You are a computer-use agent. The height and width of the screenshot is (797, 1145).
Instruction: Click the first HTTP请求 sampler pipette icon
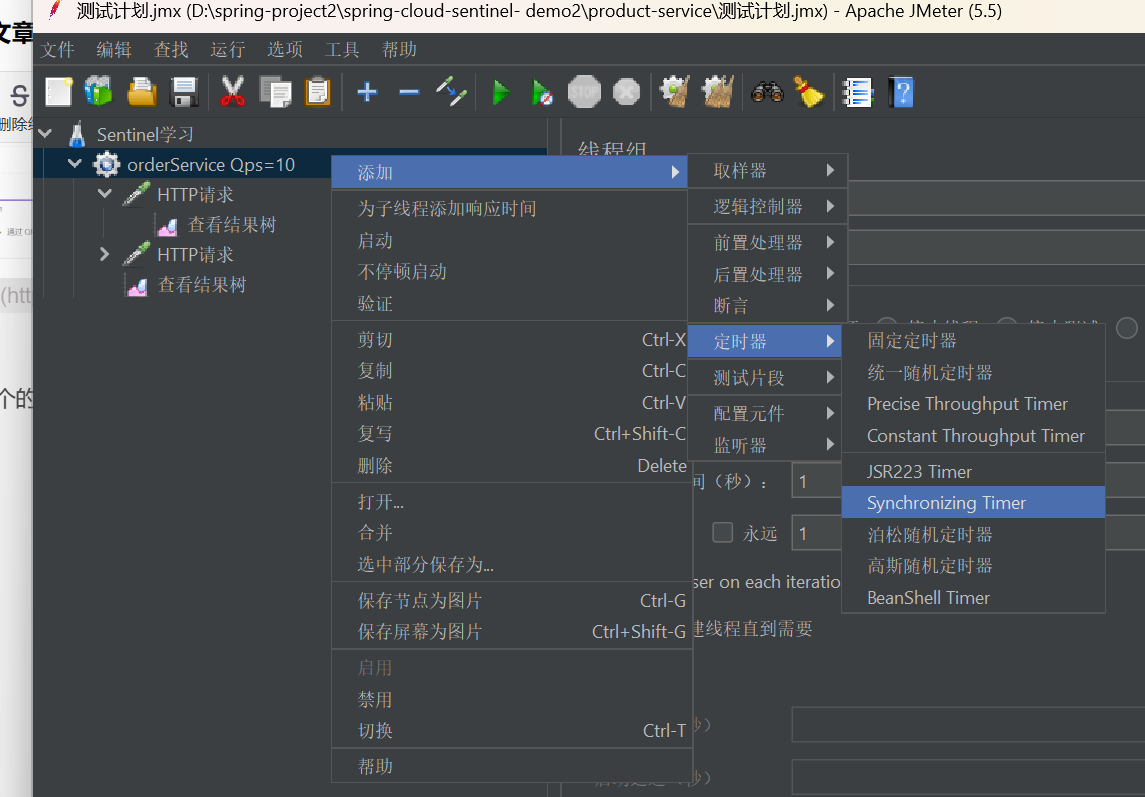click(x=136, y=194)
